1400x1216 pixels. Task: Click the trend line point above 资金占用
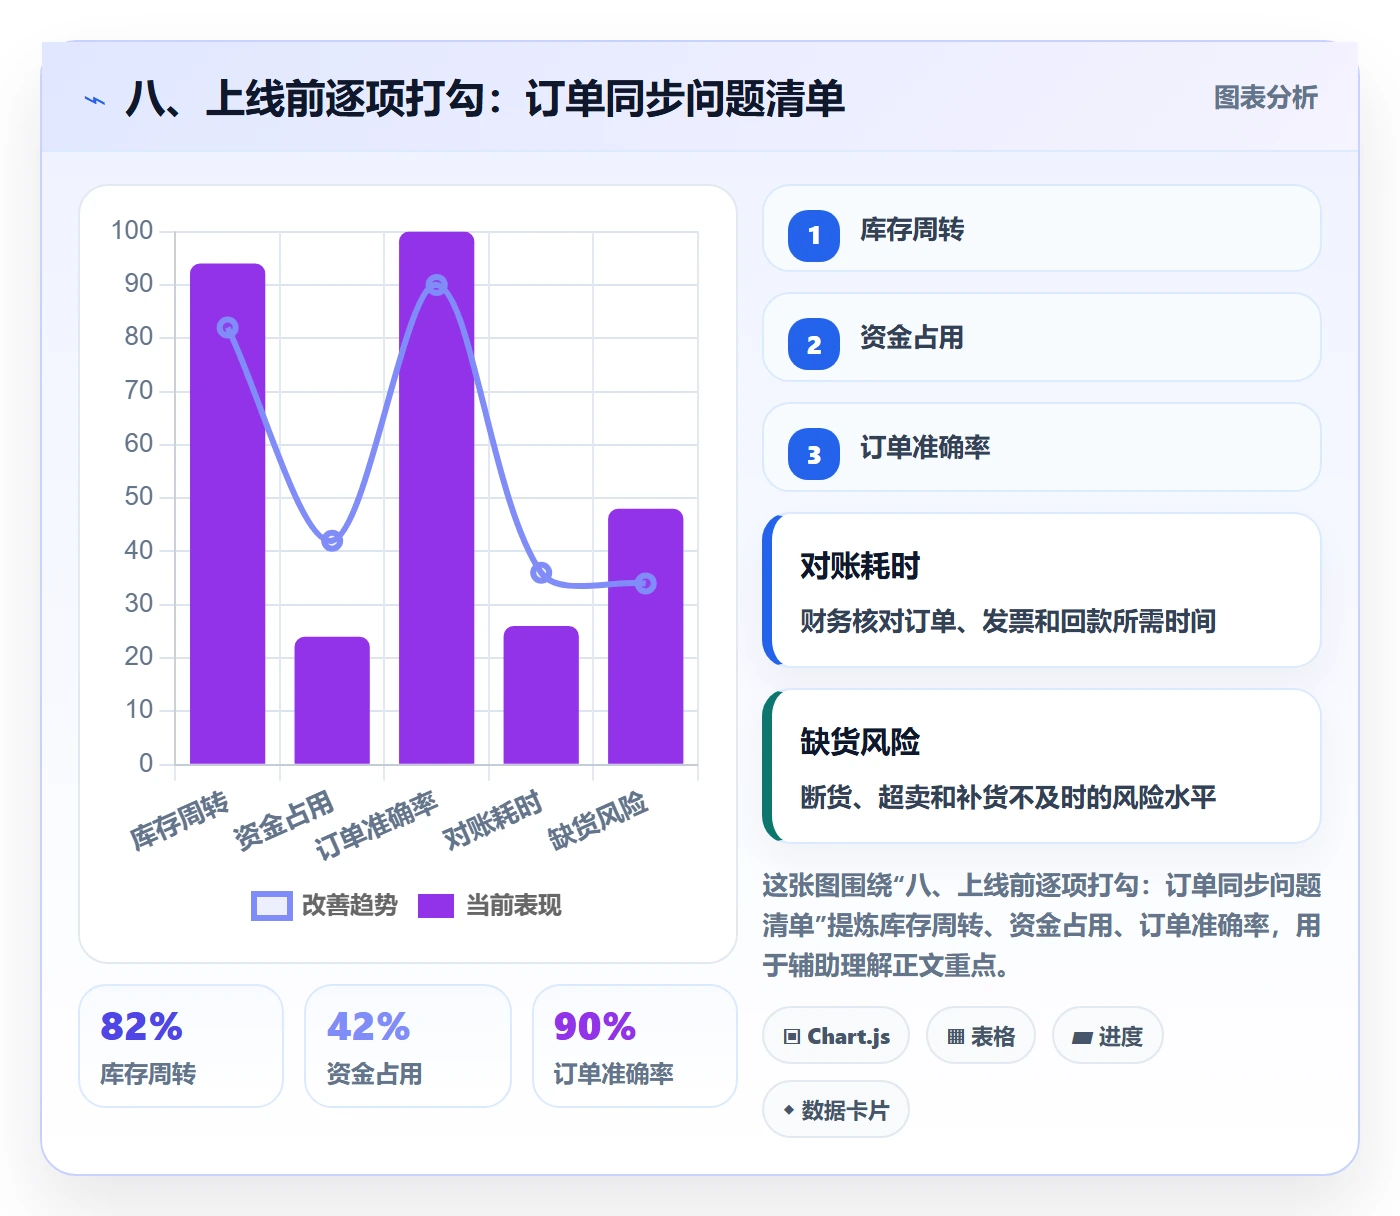click(332, 541)
